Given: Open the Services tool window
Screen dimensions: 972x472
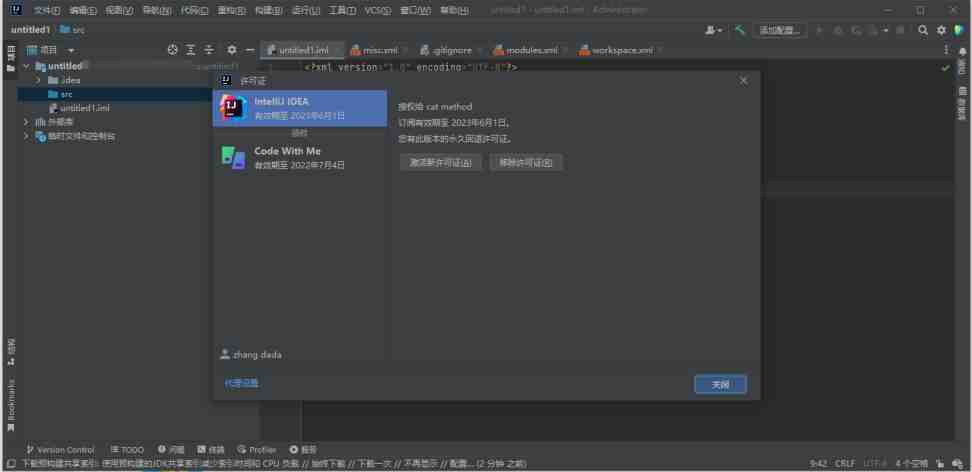Looking at the screenshot, I should [x=303, y=450].
